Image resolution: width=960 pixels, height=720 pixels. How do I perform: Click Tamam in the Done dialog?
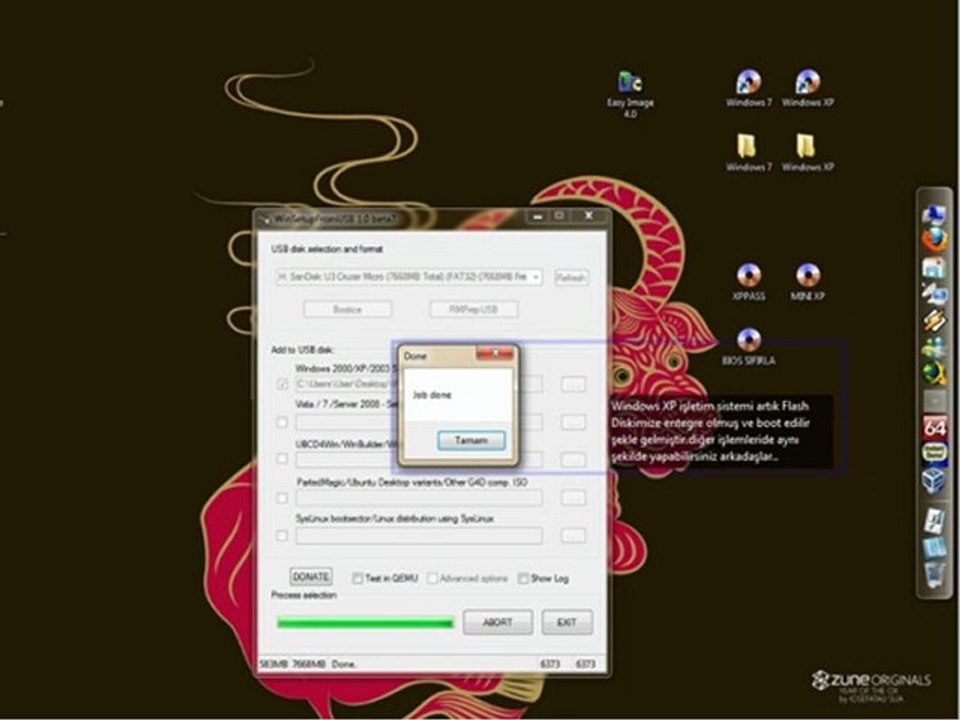click(471, 440)
